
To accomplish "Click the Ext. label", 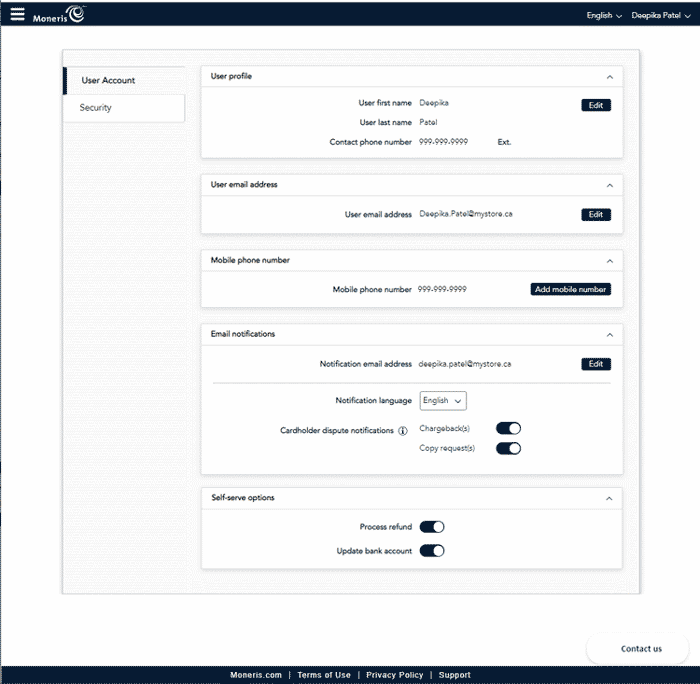I will pos(504,142).
